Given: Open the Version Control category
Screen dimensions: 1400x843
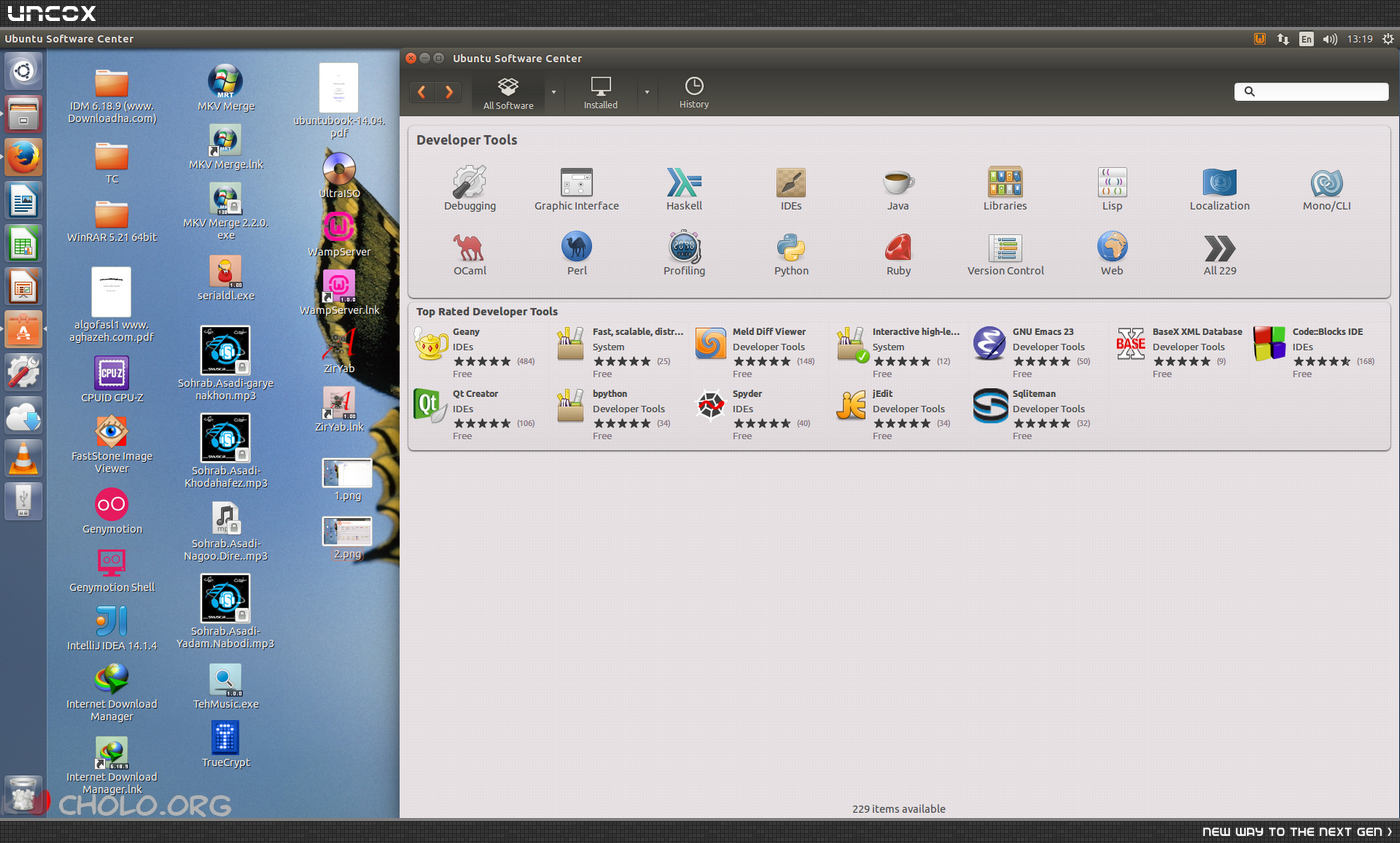Looking at the screenshot, I should (x=1005, y=254).
